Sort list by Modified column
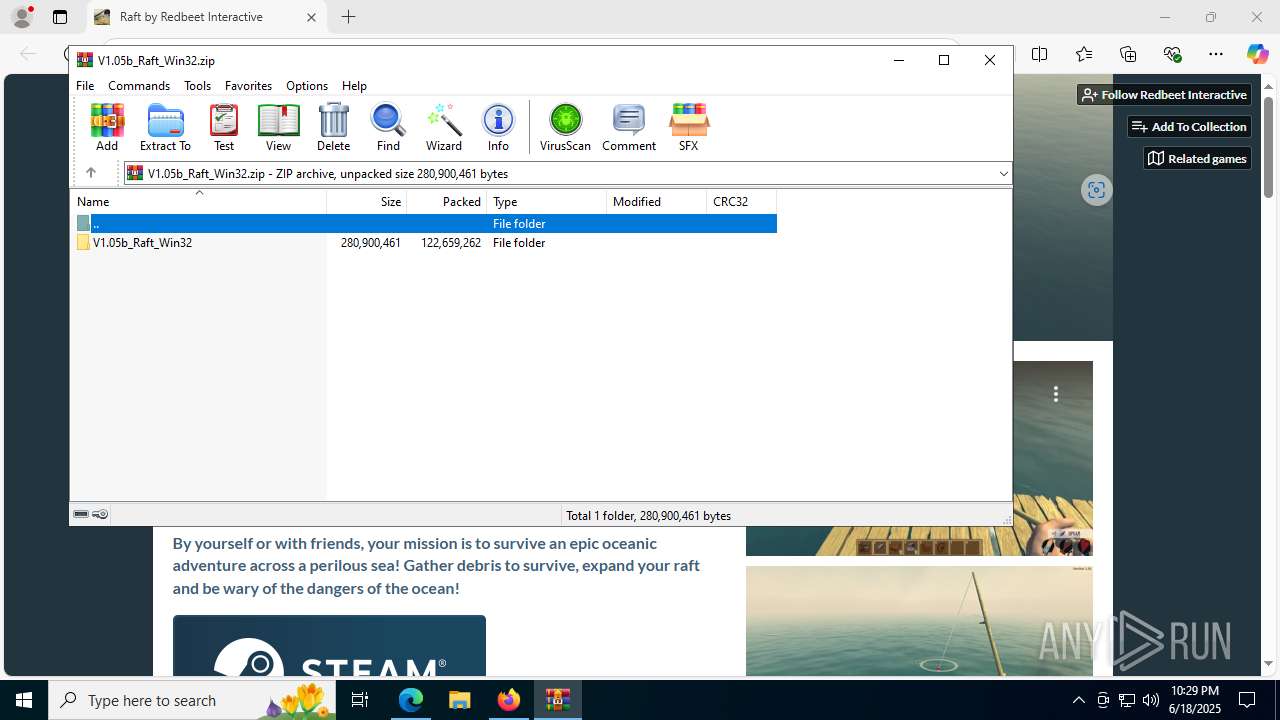The height and width of the screenshot is (720, 1280). tap(657, 202)
